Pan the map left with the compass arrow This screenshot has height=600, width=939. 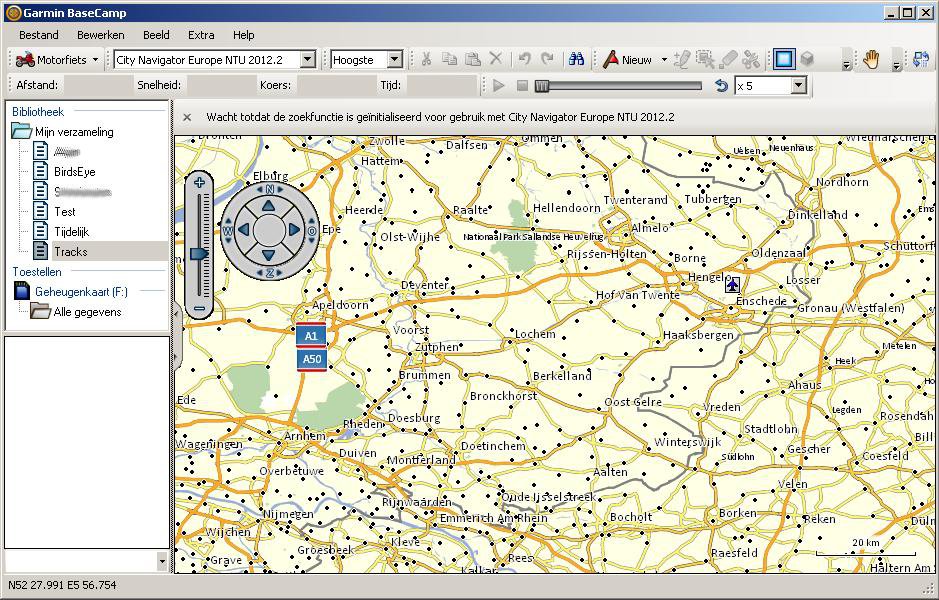(244, 229)
